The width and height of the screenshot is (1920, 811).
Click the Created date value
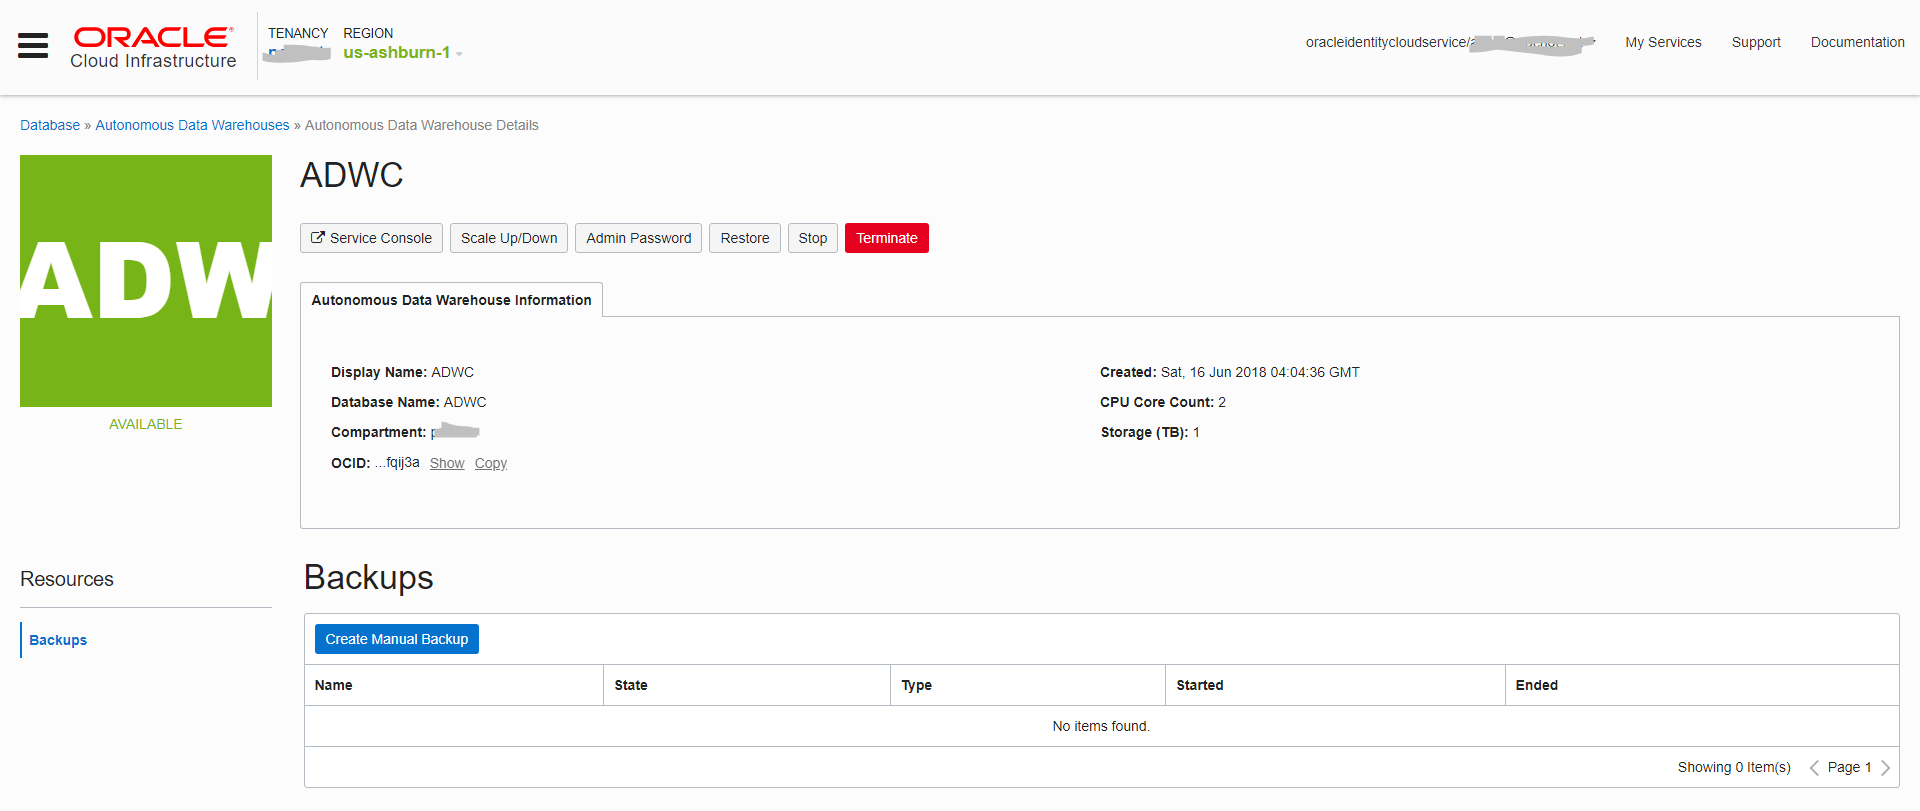[1260, 372]
